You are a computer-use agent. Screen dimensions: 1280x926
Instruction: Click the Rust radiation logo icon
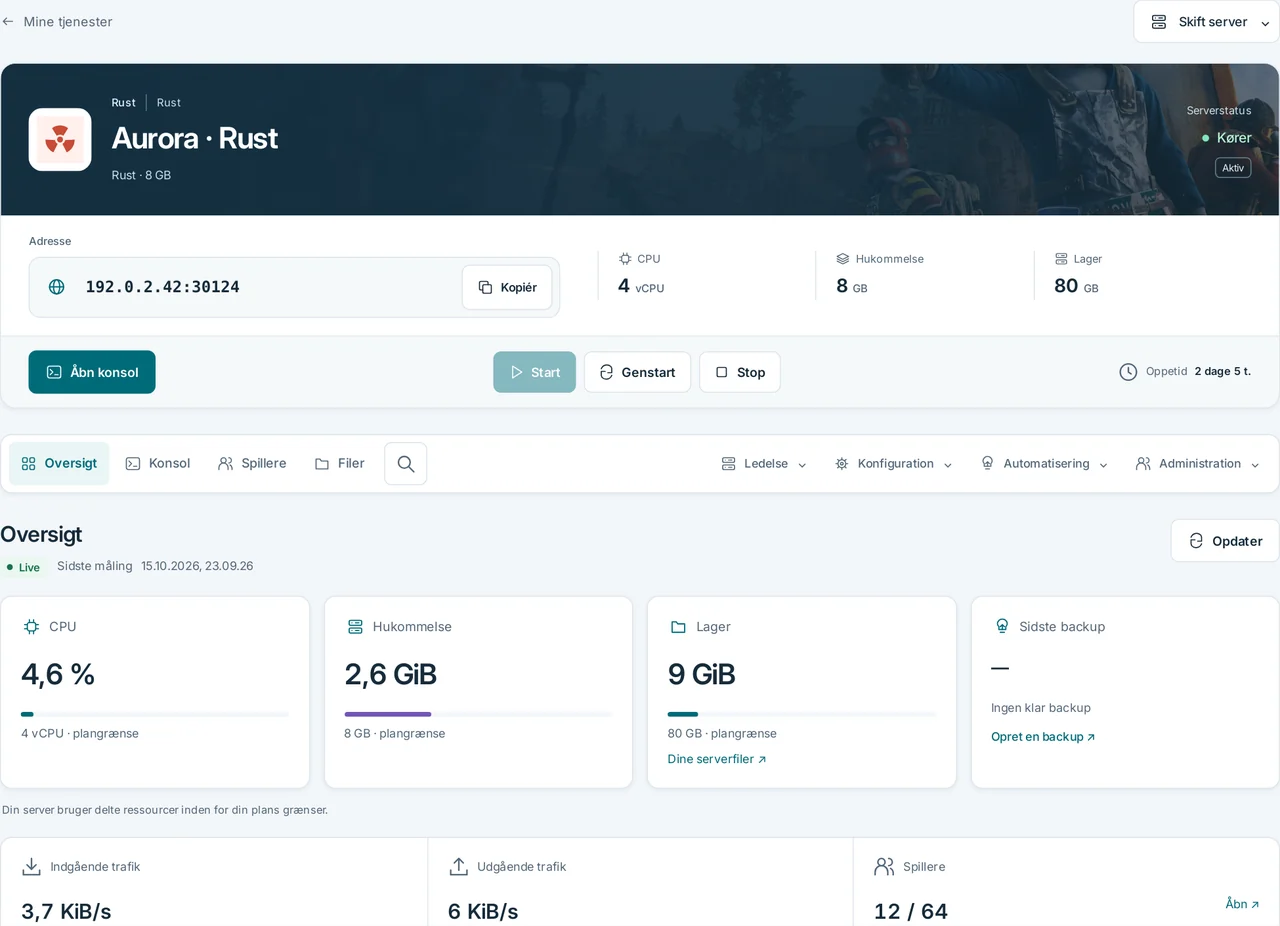60,139
